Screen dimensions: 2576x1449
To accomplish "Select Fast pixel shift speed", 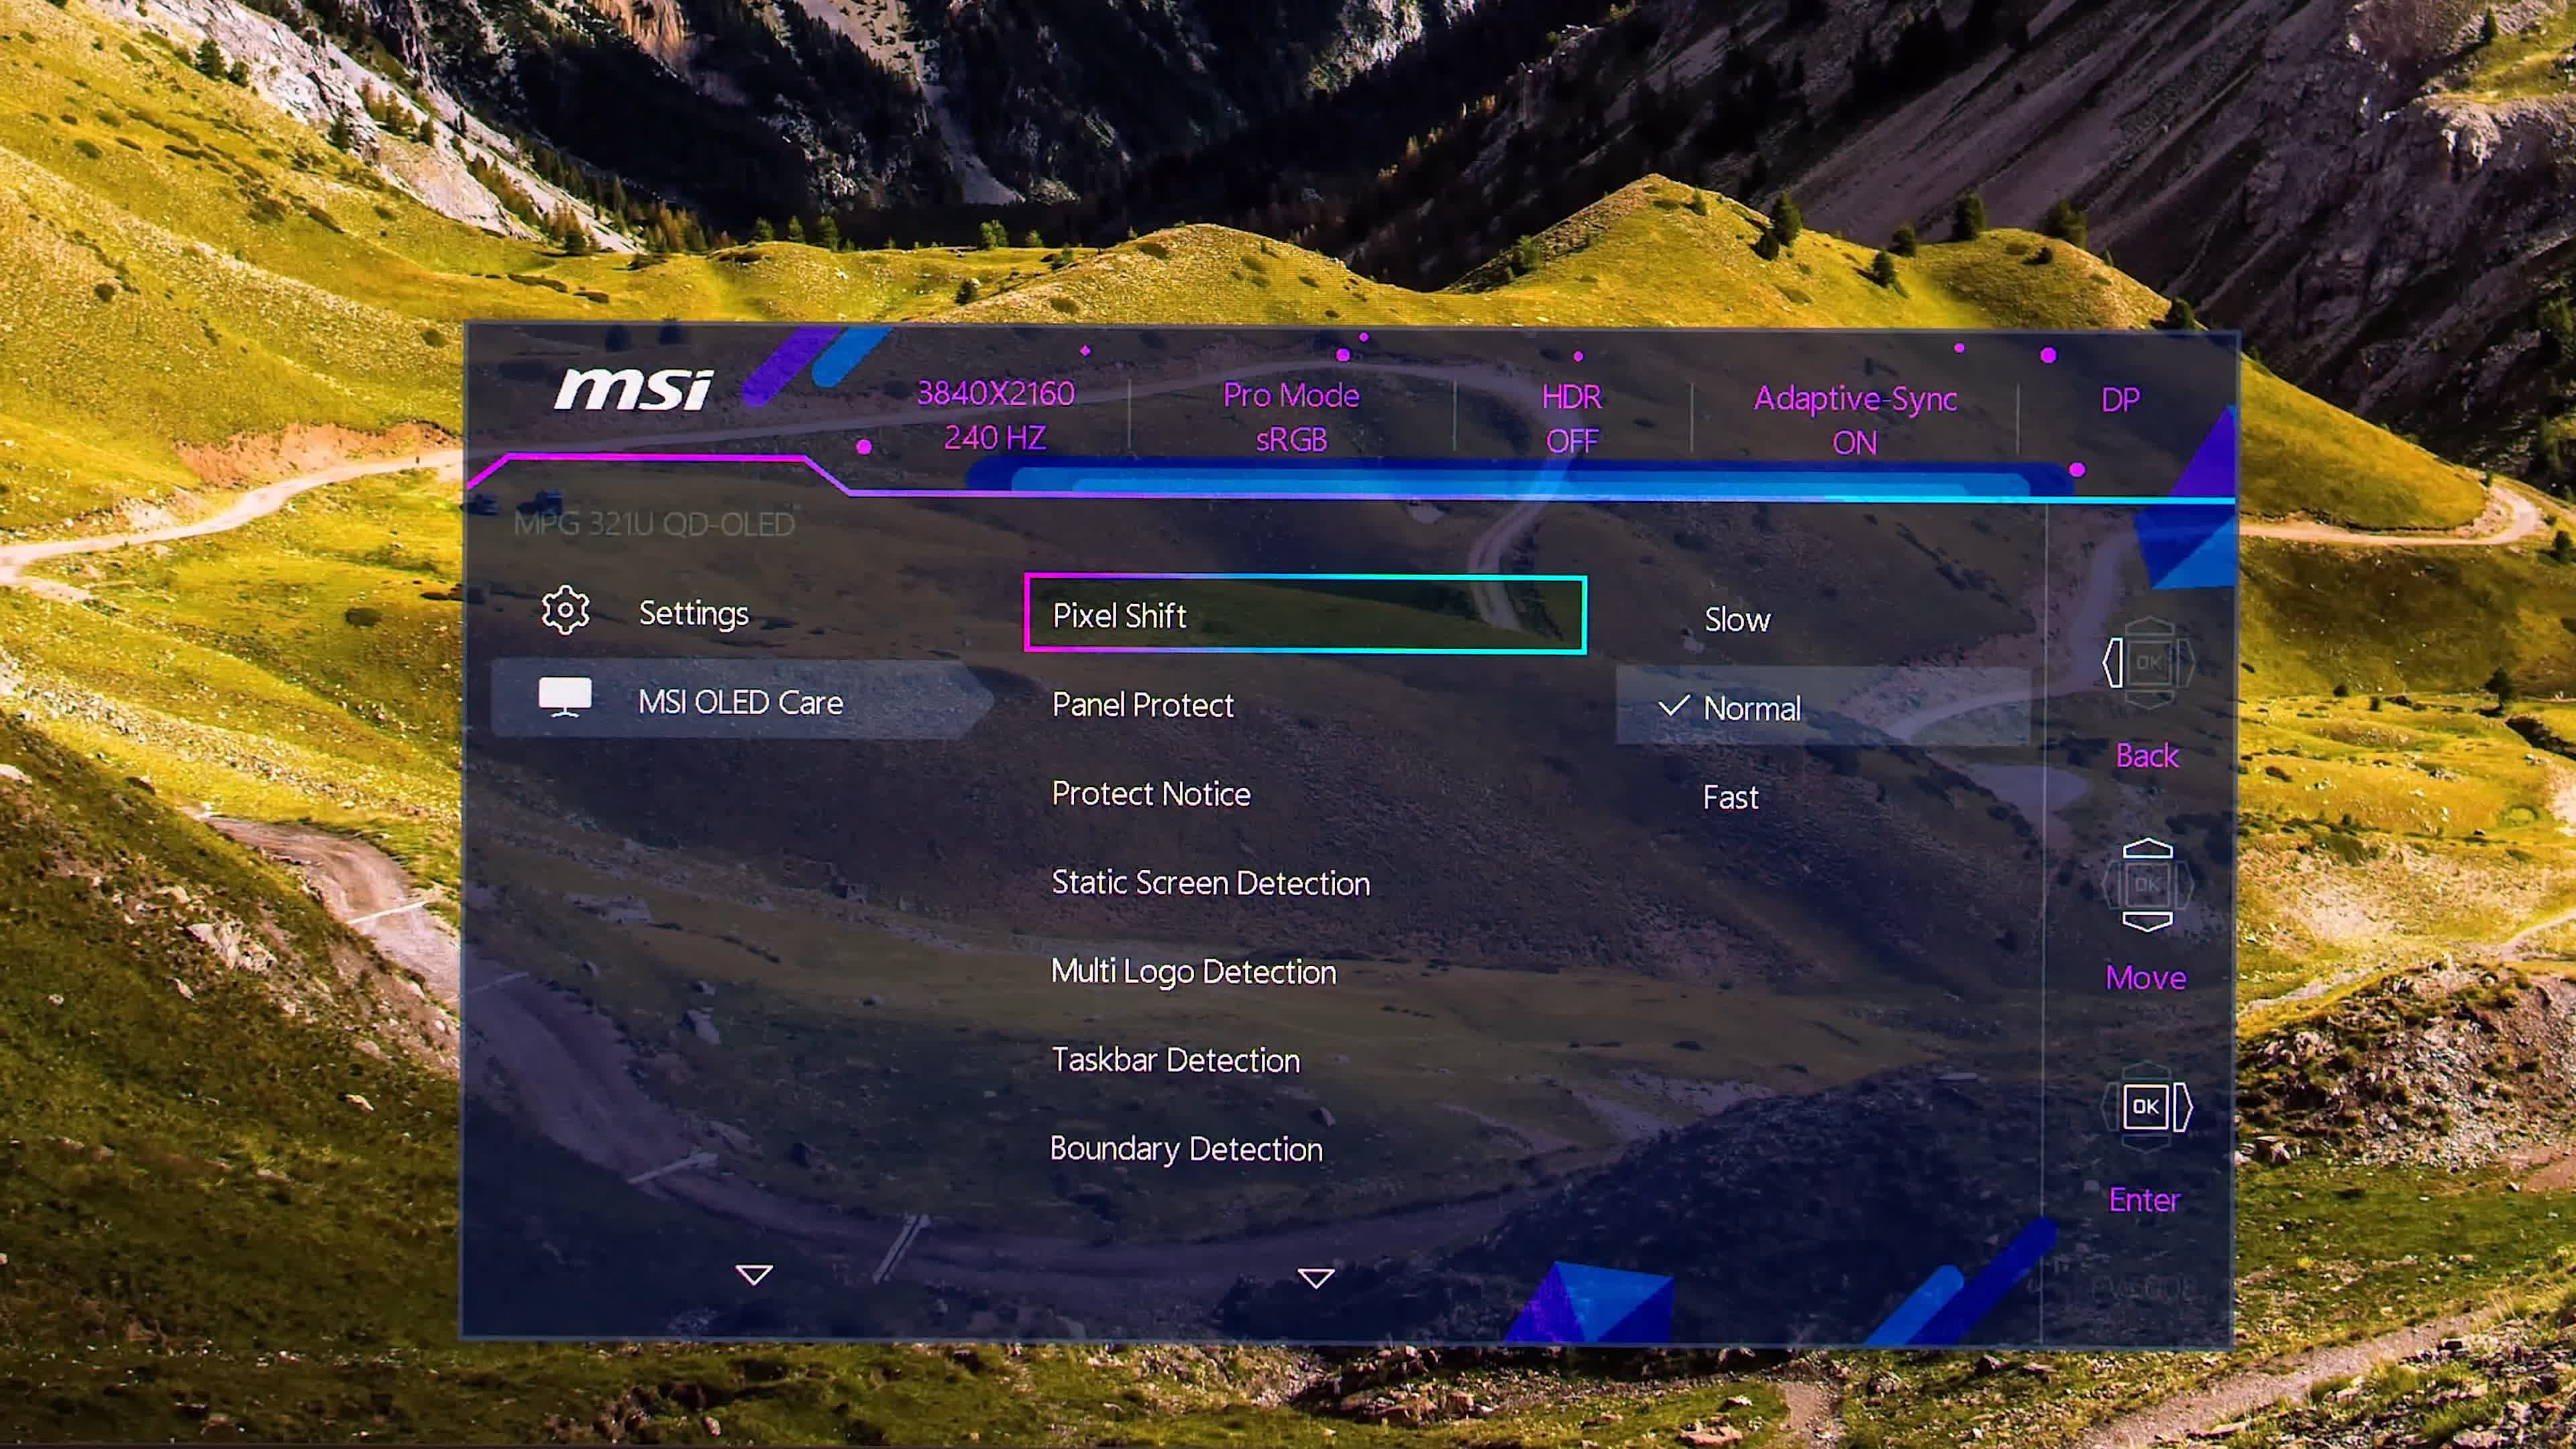I will tap(1730, 797).
